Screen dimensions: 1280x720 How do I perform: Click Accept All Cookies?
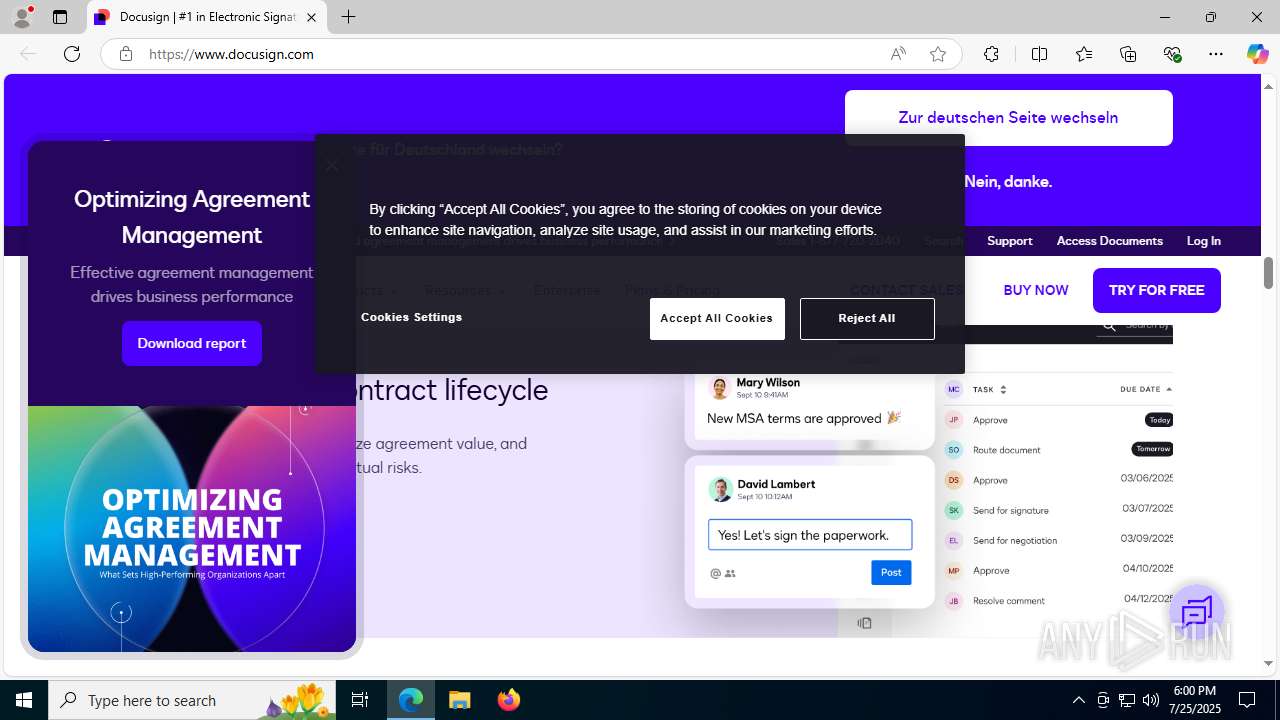[x=717, y=319]
